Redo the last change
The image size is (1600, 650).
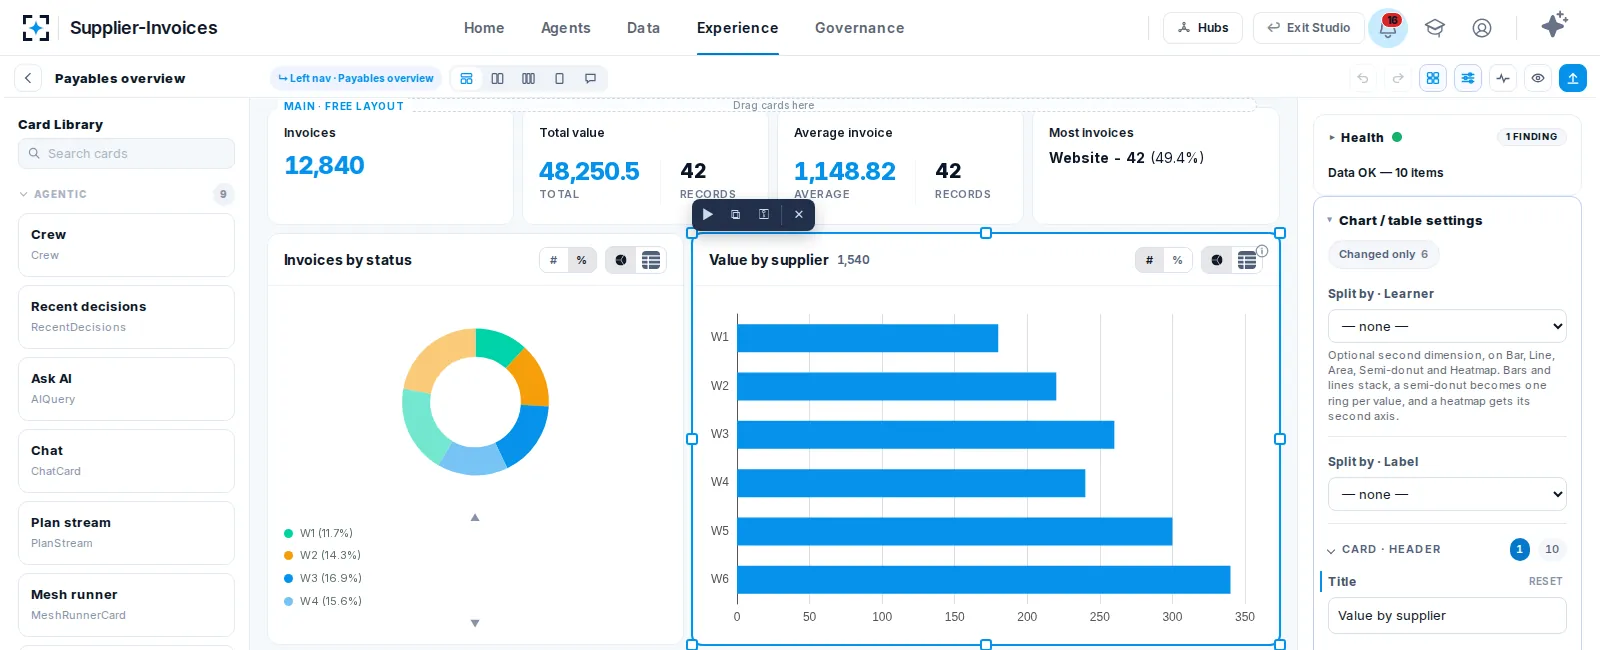1398,78
